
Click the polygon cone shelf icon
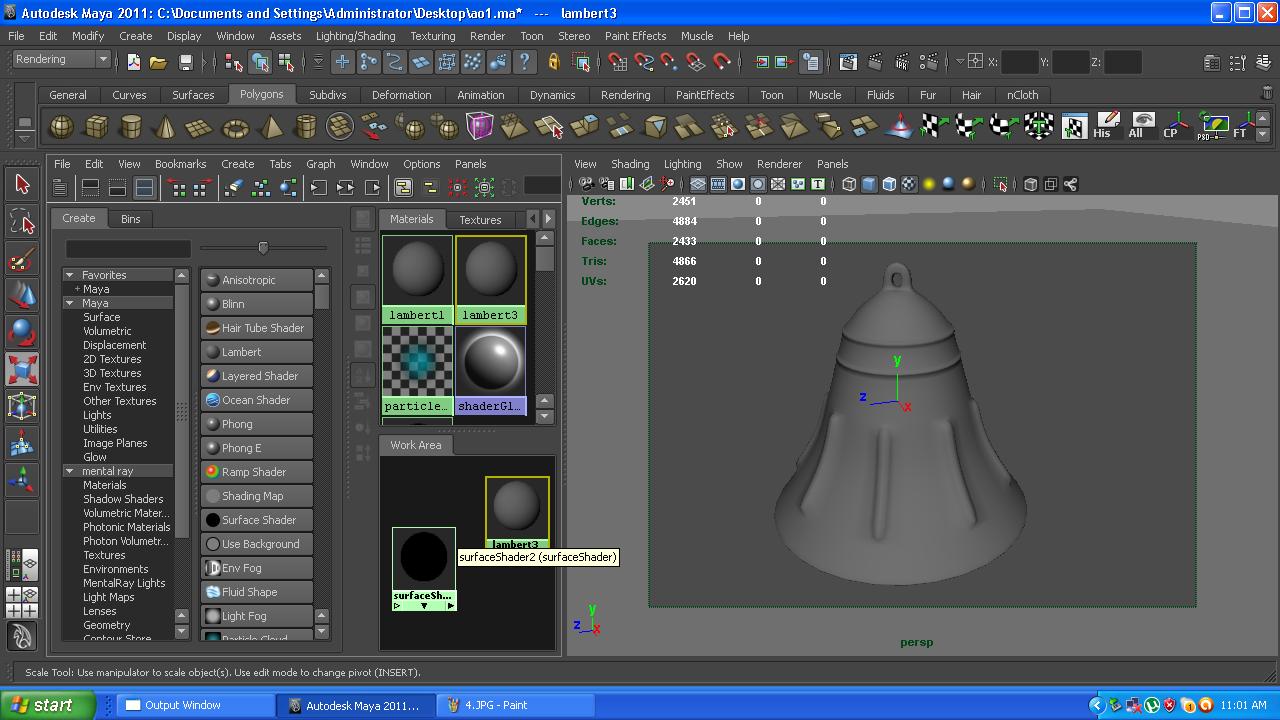(x=165, y=127)
